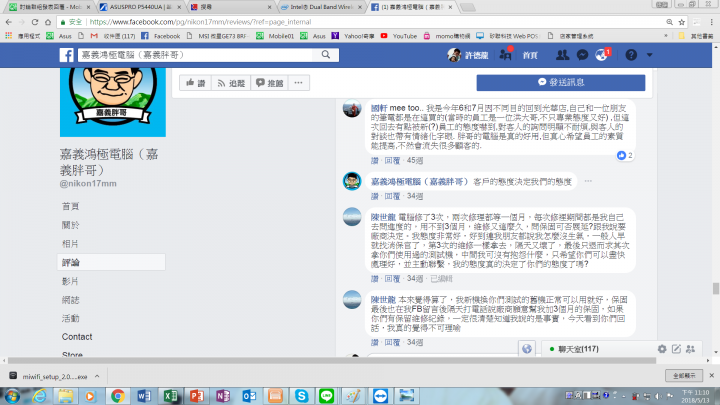This screenshot has width=720, height=405.
Task: Select 評論 in the page sidebar
Action: coord(111,262)
